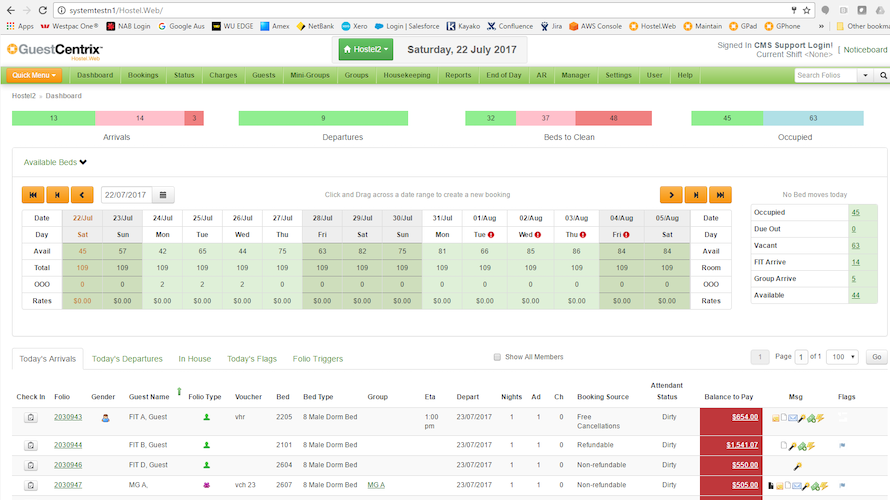
Task: Open the calendar picker beside 22/07/2017
Action: tap(163, 195)
